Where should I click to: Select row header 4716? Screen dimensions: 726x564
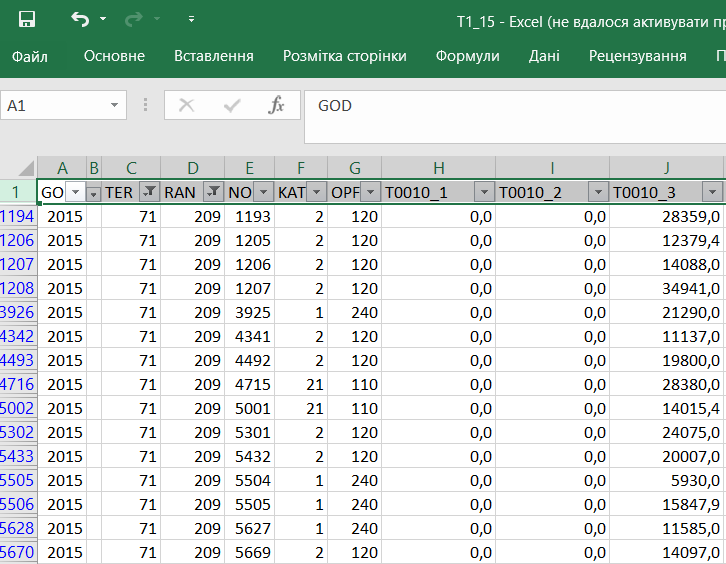[18, 384]
